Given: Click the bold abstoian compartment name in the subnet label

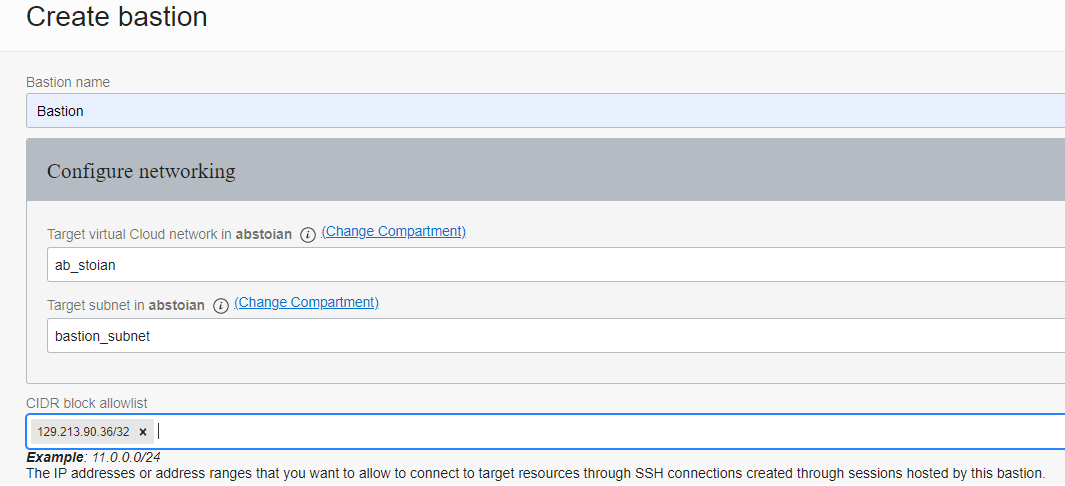Looking at the screenshot, I should 177,305.
